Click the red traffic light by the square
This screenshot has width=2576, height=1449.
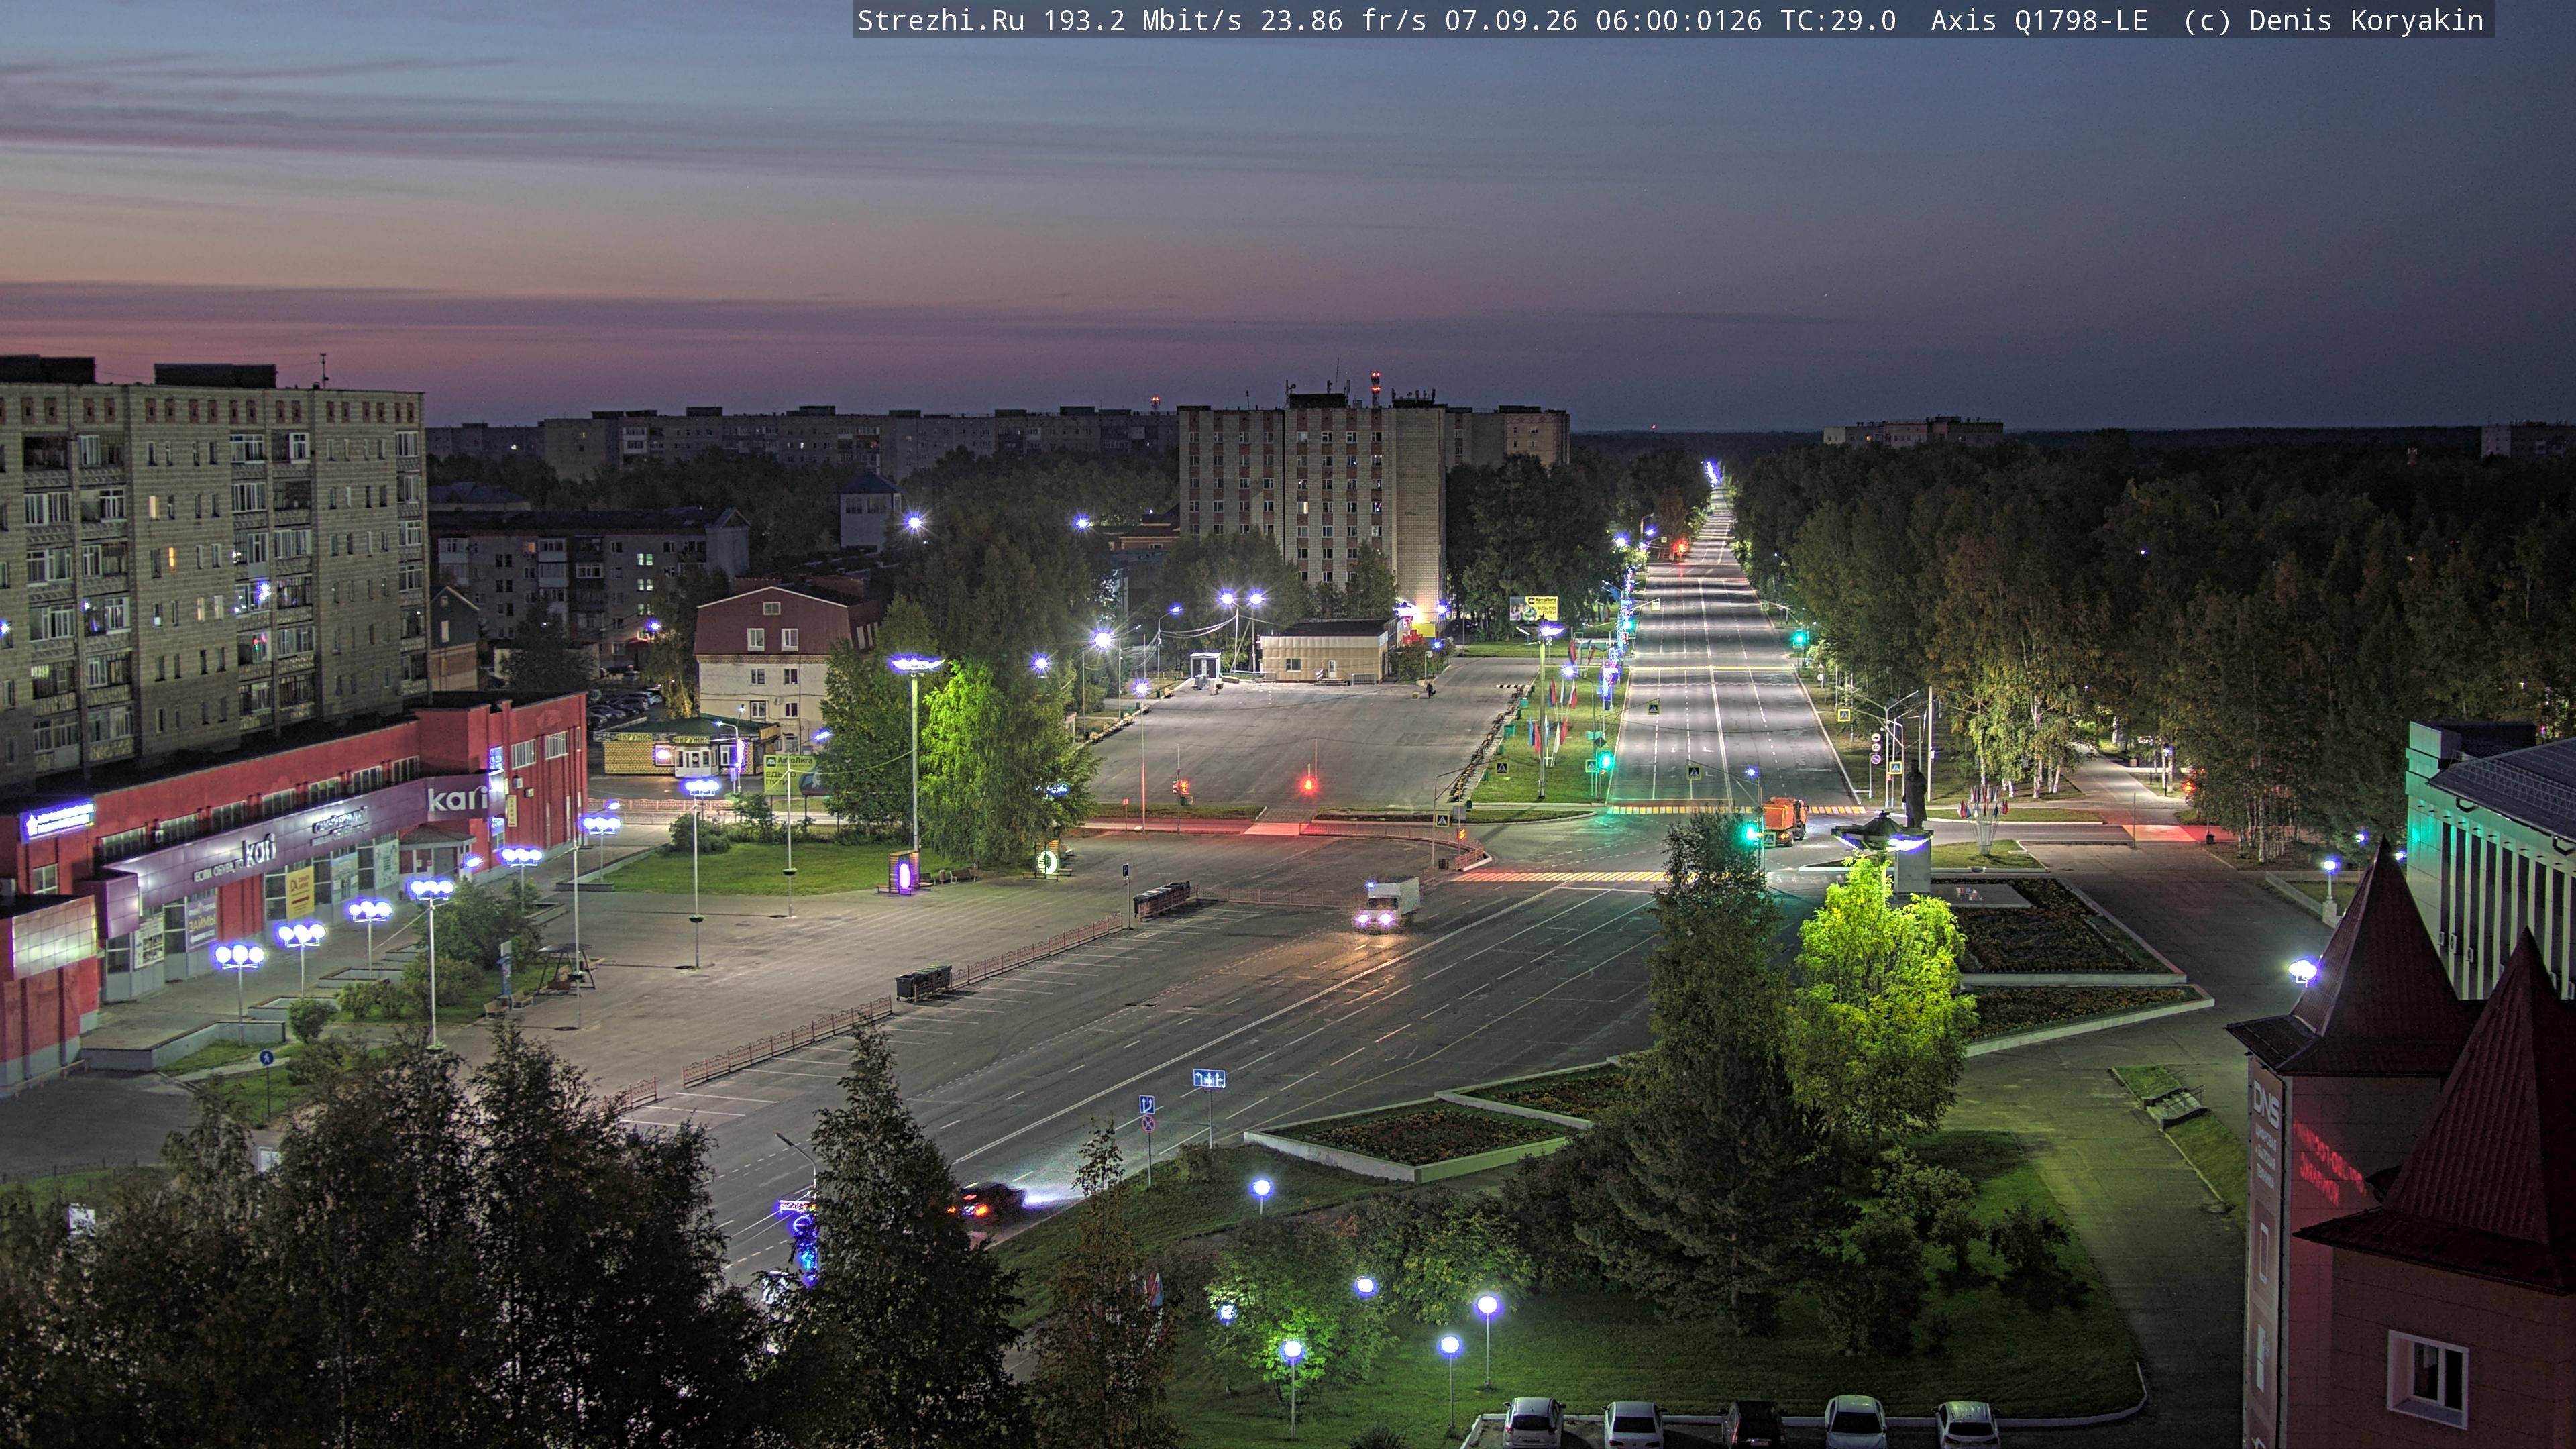1307,784
